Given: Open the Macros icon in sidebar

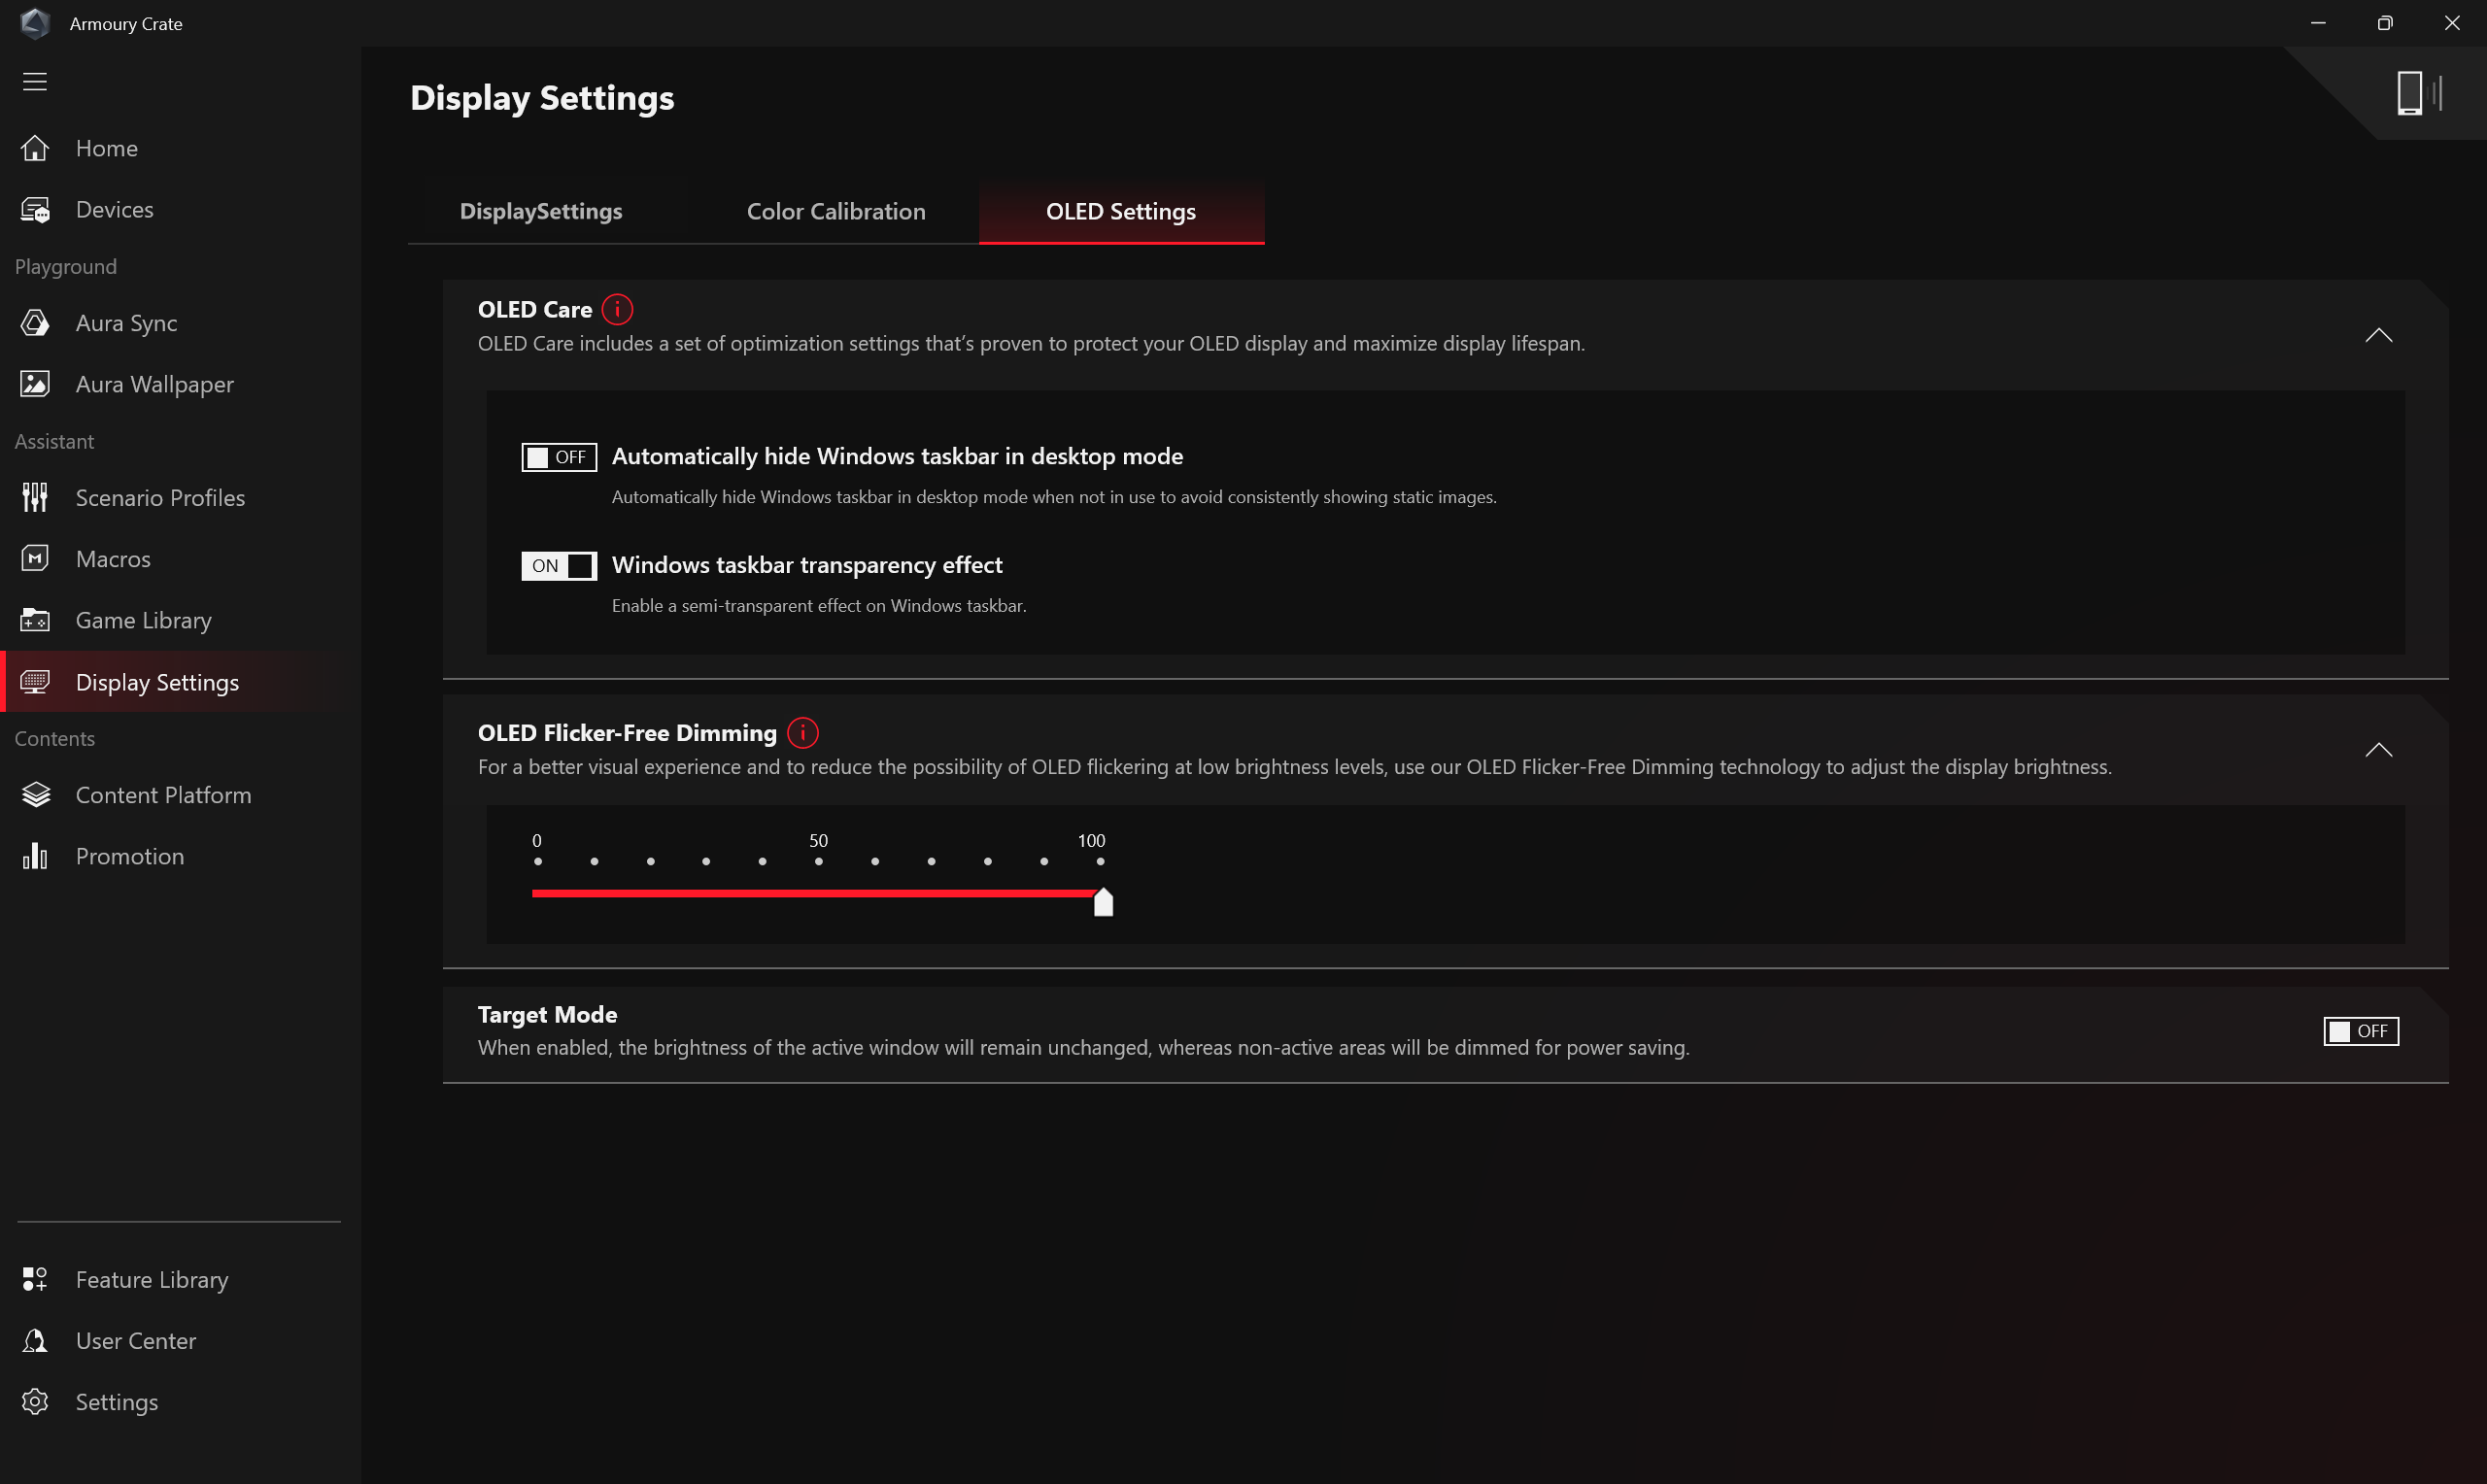Looking at the screenshot, I should point(35,558).
